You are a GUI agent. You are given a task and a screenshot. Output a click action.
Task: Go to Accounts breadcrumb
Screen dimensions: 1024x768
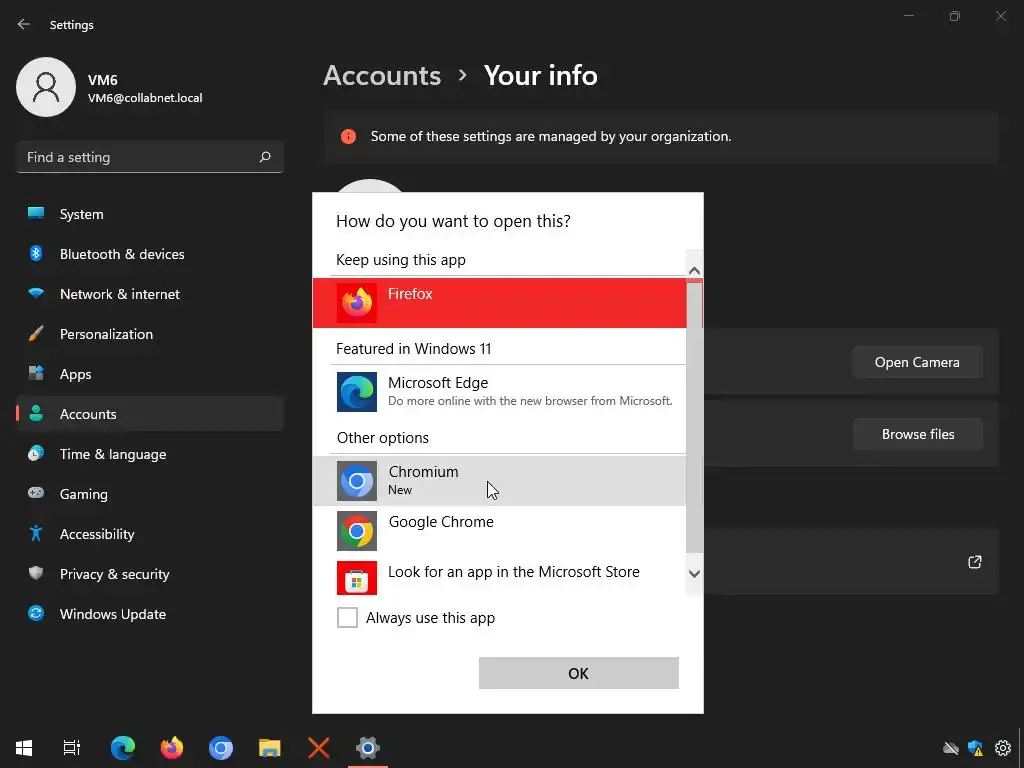[382, 76]
